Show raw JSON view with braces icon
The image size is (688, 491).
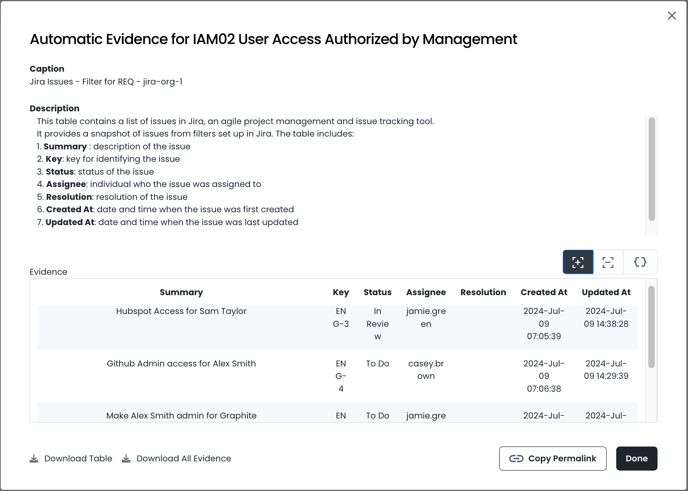point(640,262)
